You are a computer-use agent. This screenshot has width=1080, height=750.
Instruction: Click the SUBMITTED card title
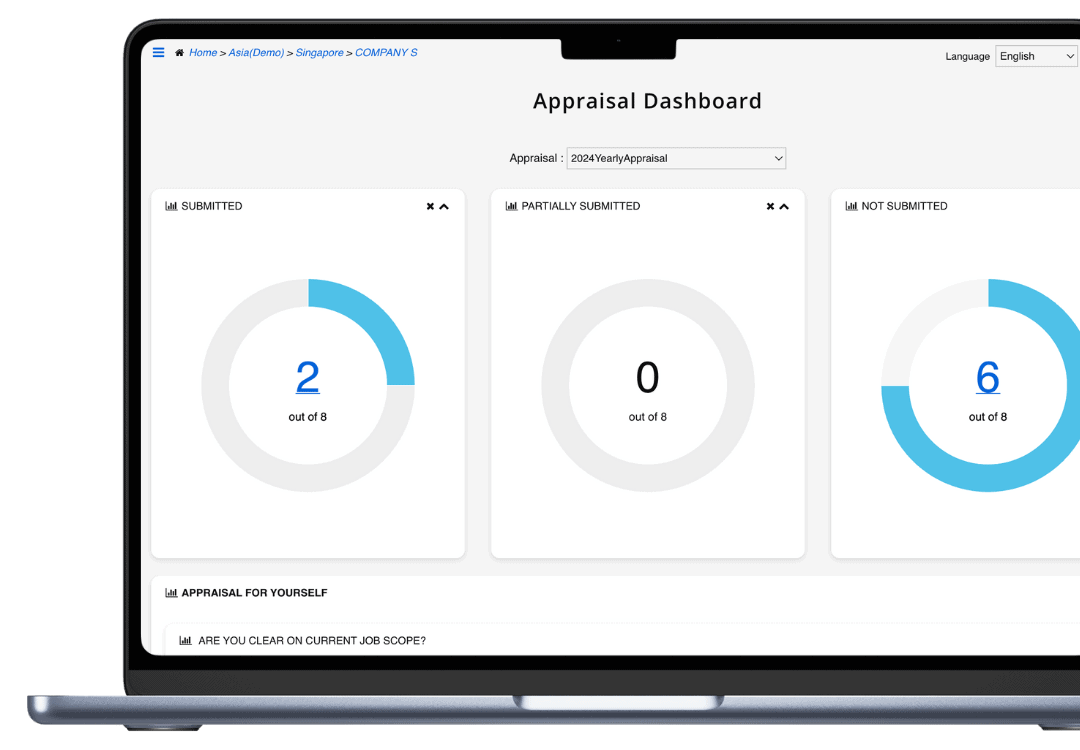[x=211, y=206]
